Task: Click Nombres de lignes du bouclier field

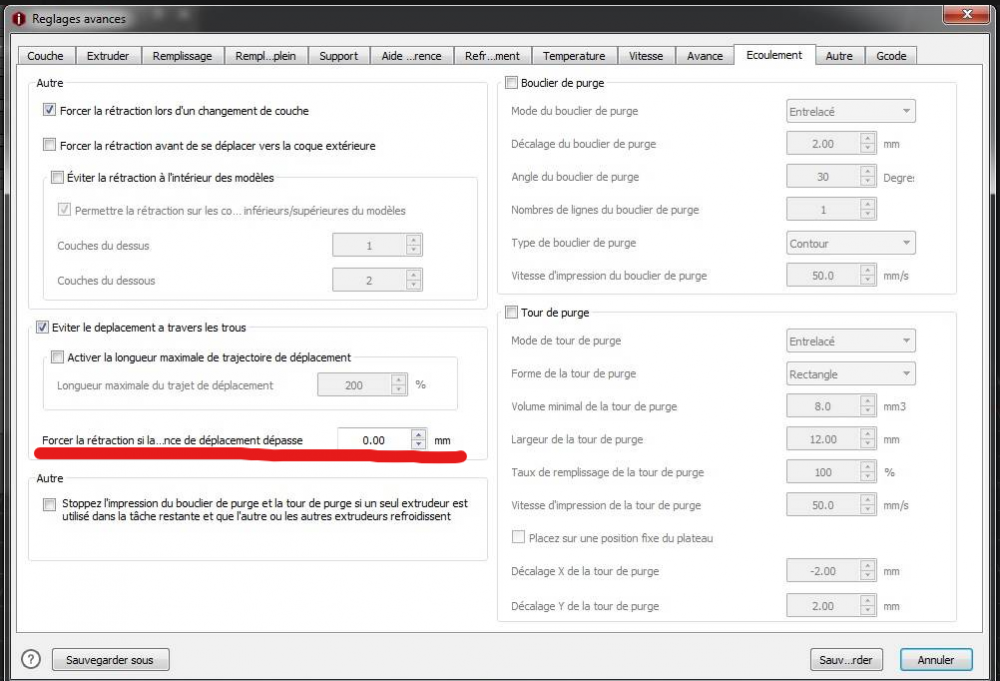Action: click(823, 210)
